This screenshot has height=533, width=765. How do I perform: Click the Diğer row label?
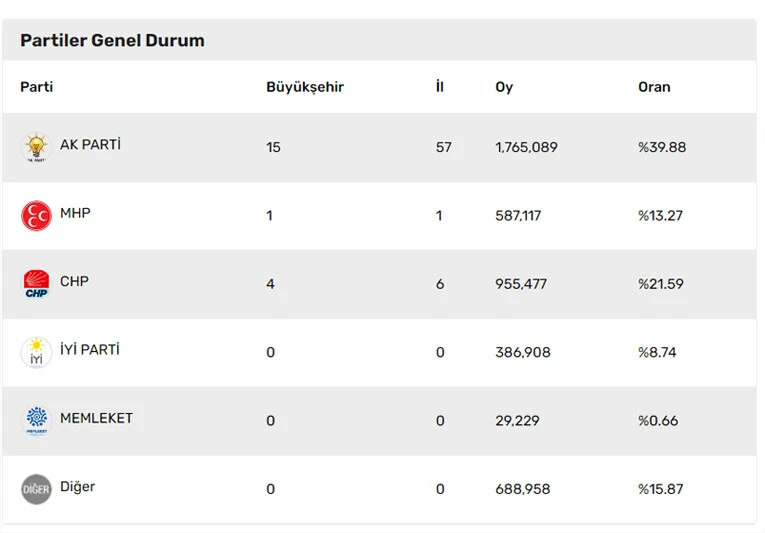[x=78, y=487]
